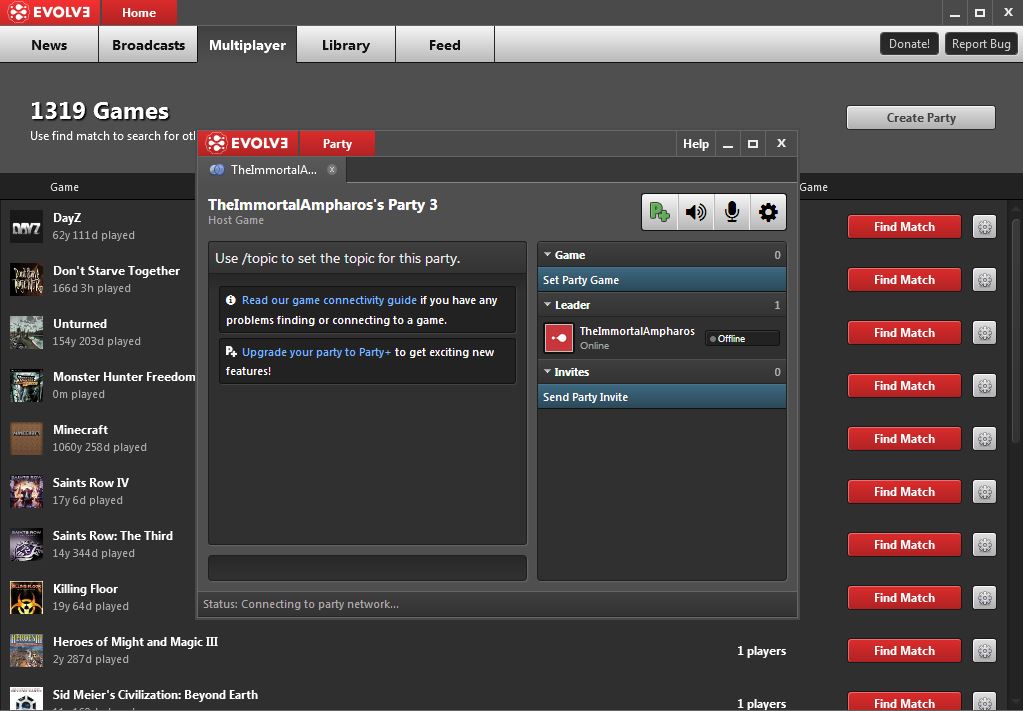The image size is (1023, 711).
Task: Open settings gear for Heroes of Might and Magic III
Action: 985,650
